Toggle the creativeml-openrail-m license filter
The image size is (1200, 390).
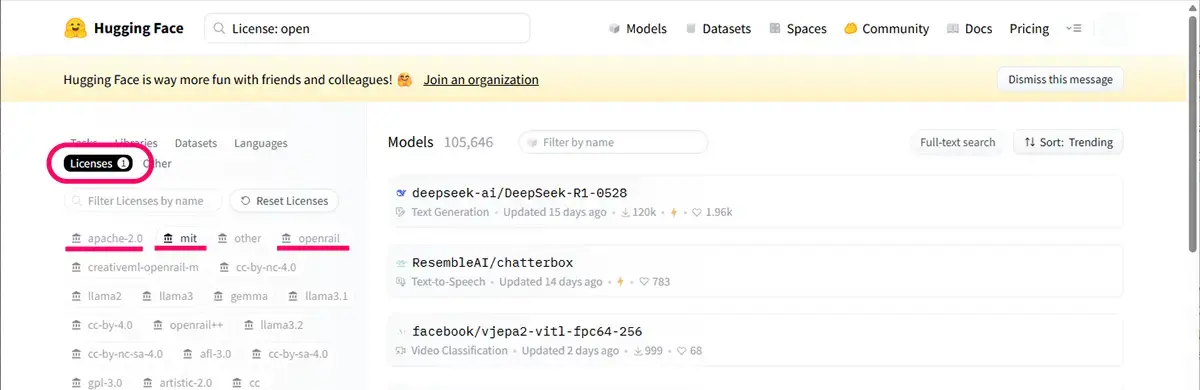tap(135, 267)
